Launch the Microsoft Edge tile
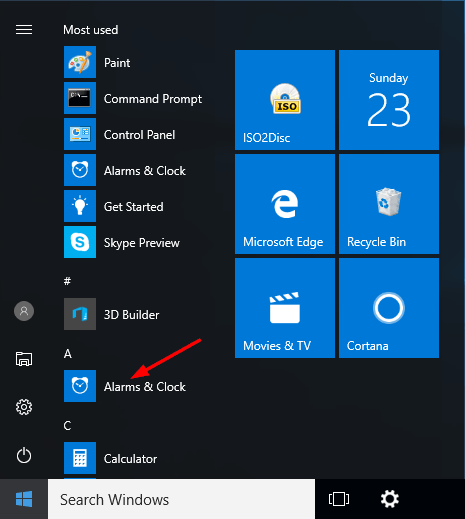The height and width of the screenshot is (519, 465). point(285,204)
